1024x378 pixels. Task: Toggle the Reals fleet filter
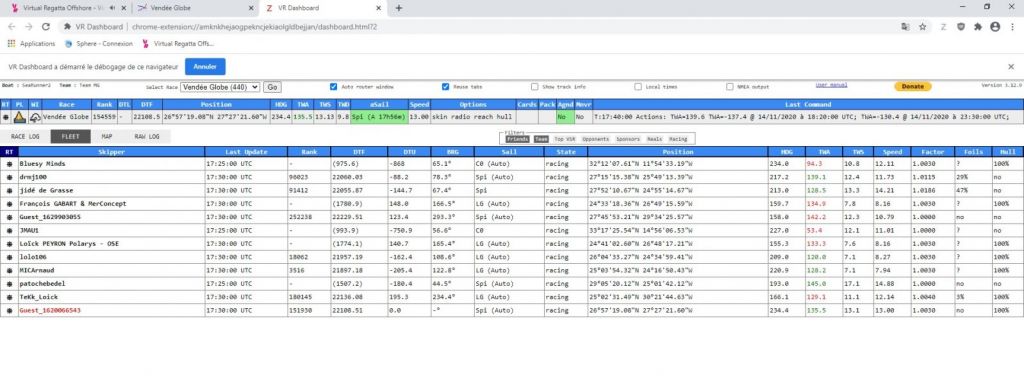click(x=654, y=139)
